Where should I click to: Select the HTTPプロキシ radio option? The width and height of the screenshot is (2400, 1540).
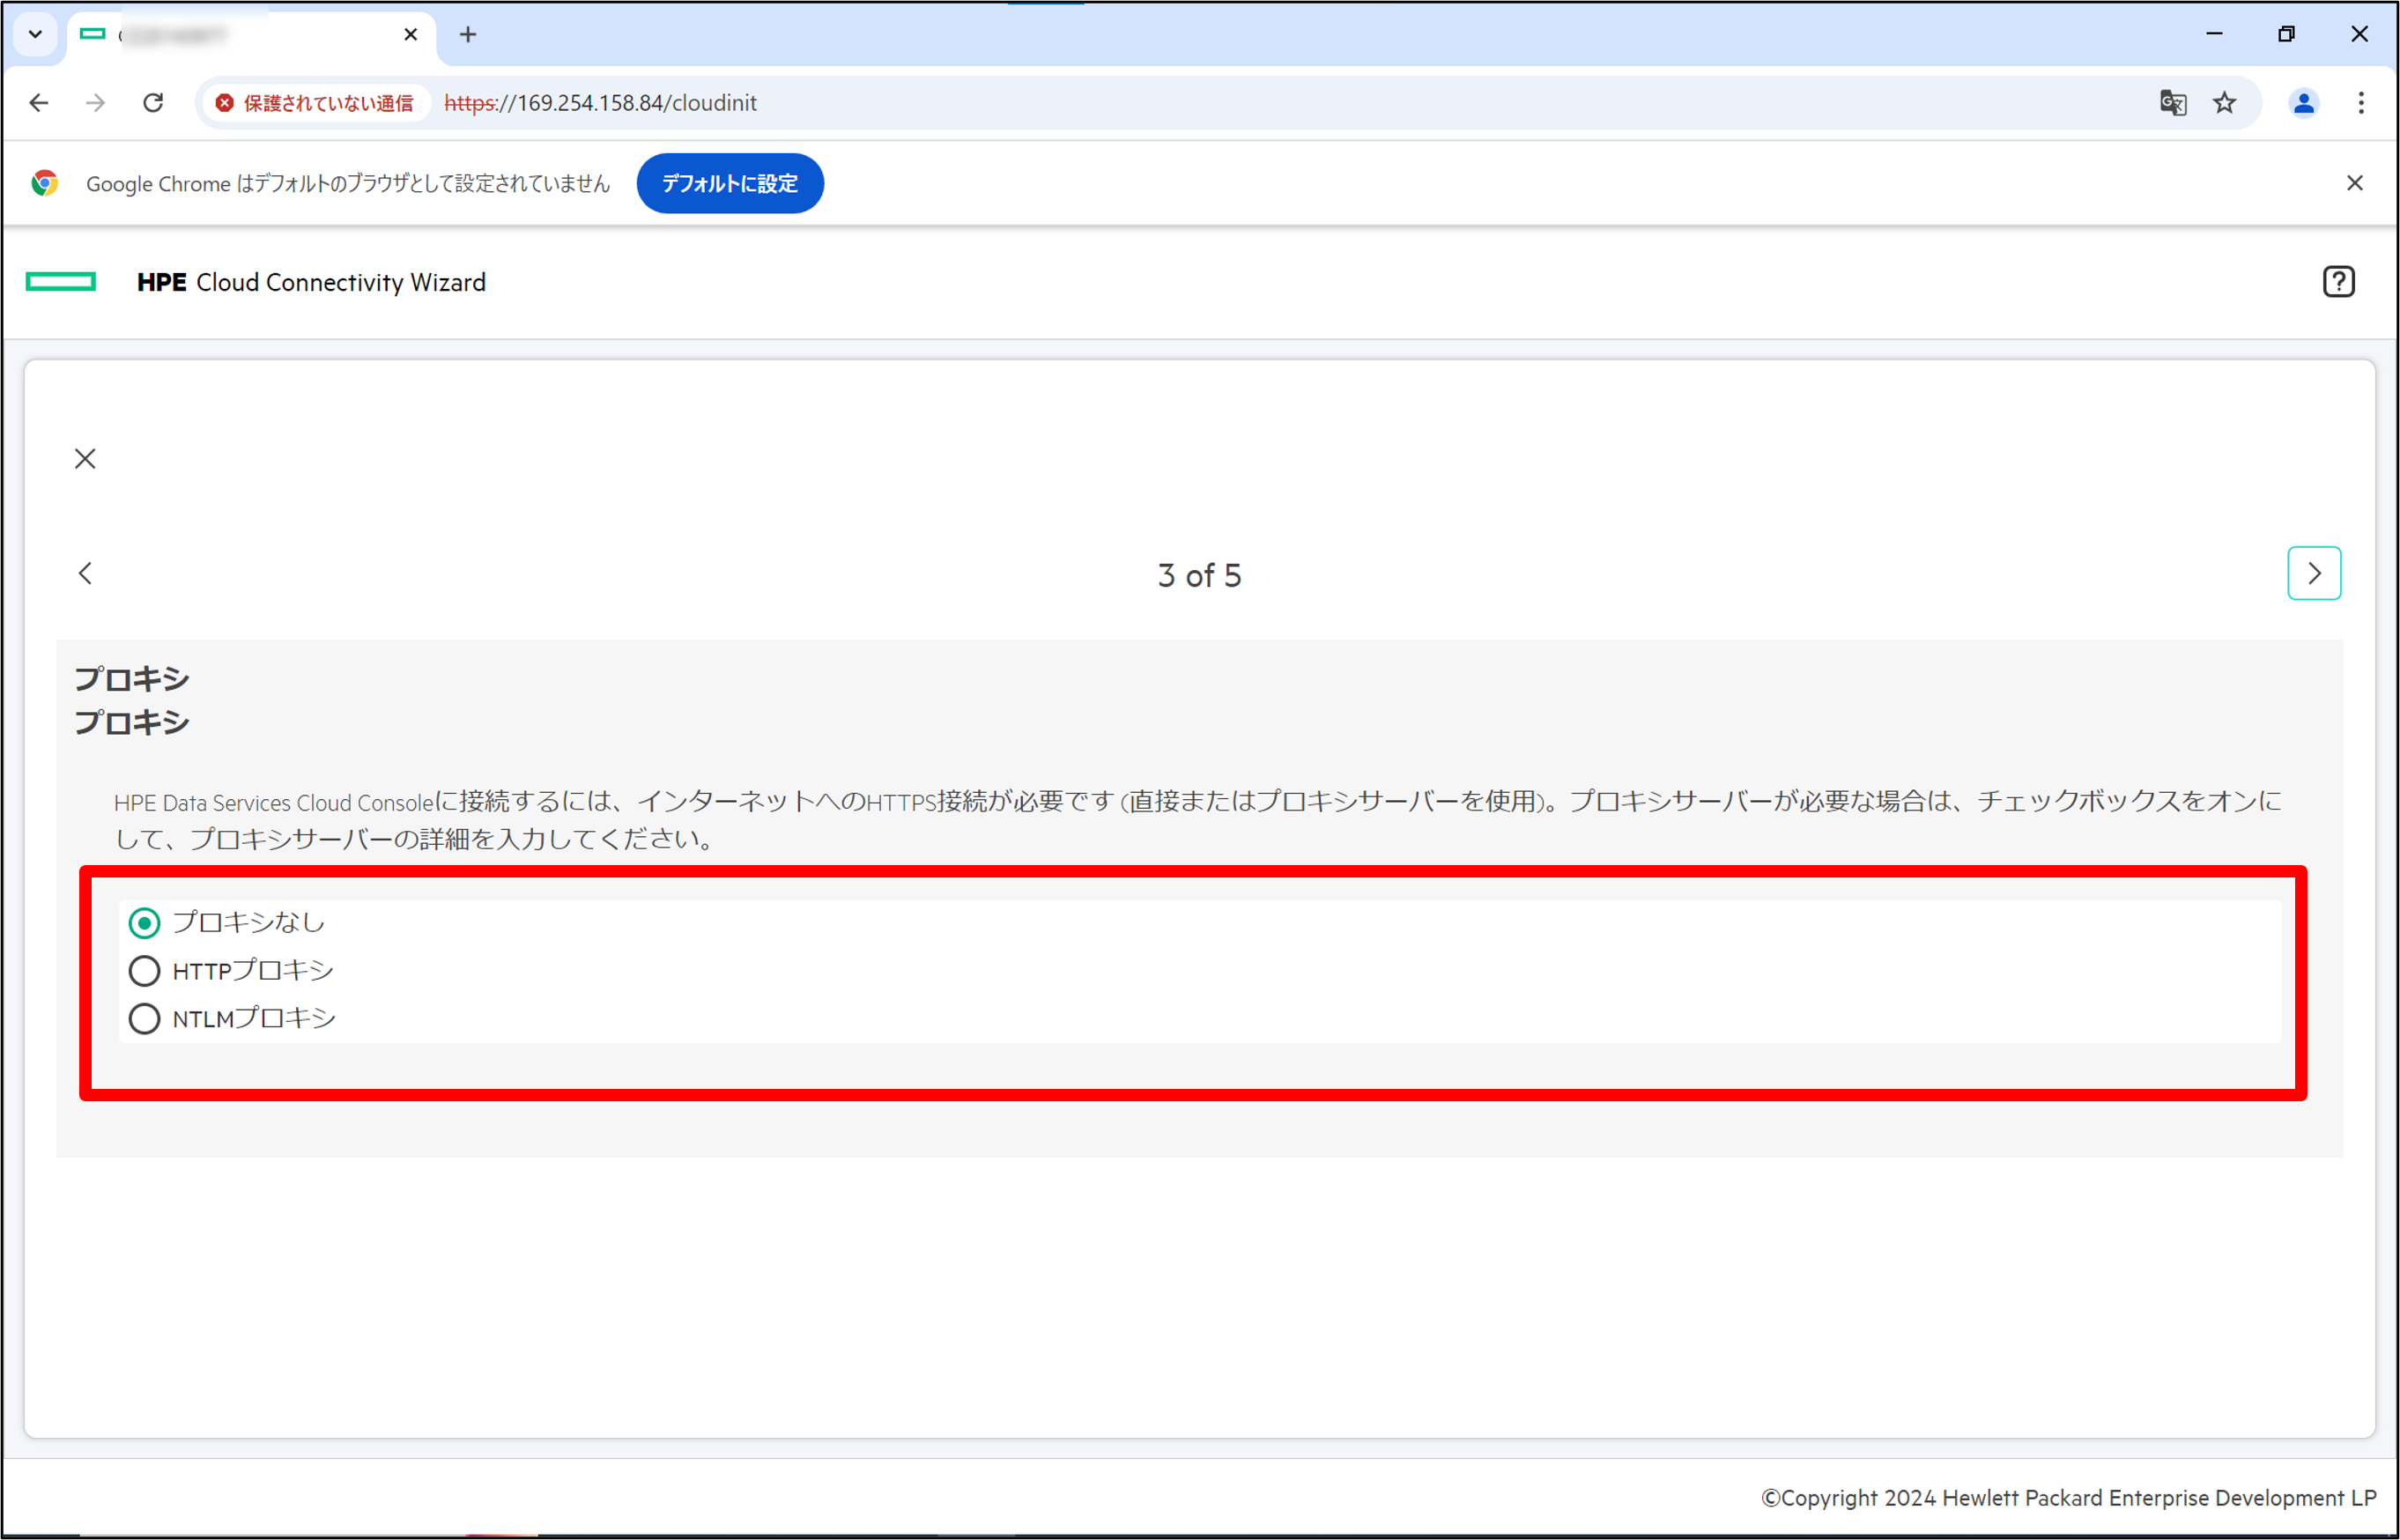coord(145,971)
